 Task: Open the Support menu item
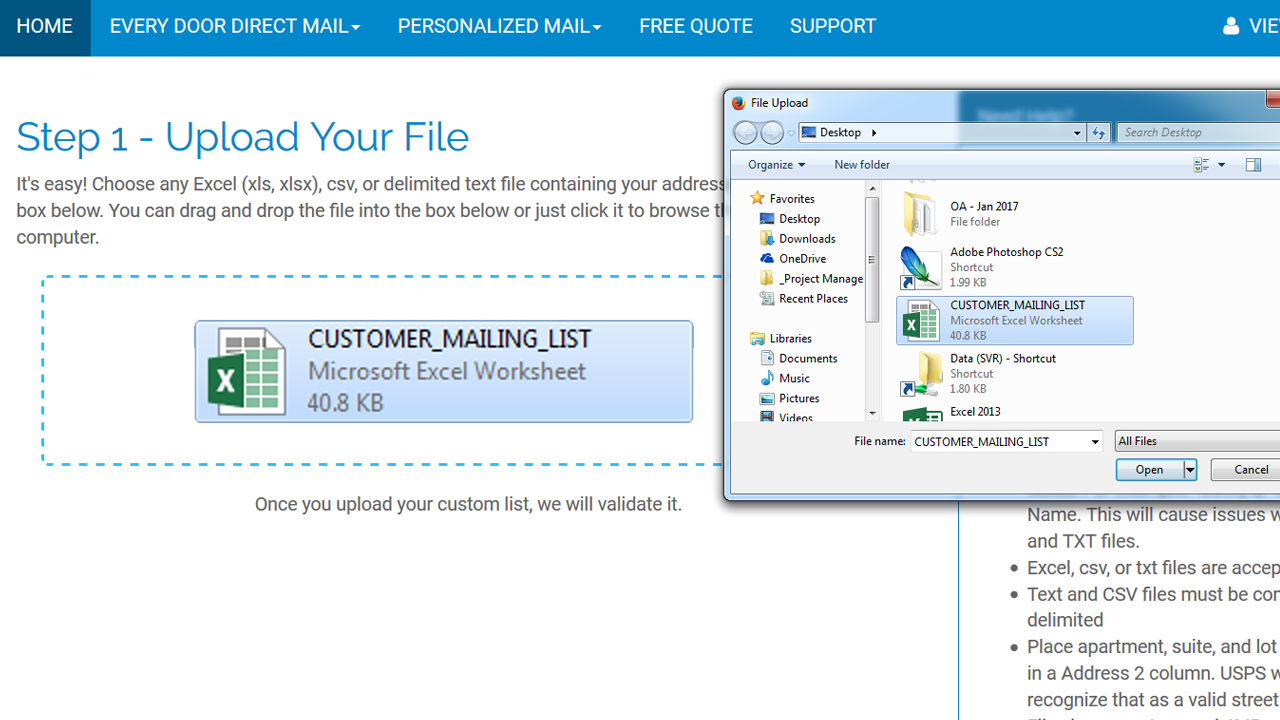(x=832, y=27)
